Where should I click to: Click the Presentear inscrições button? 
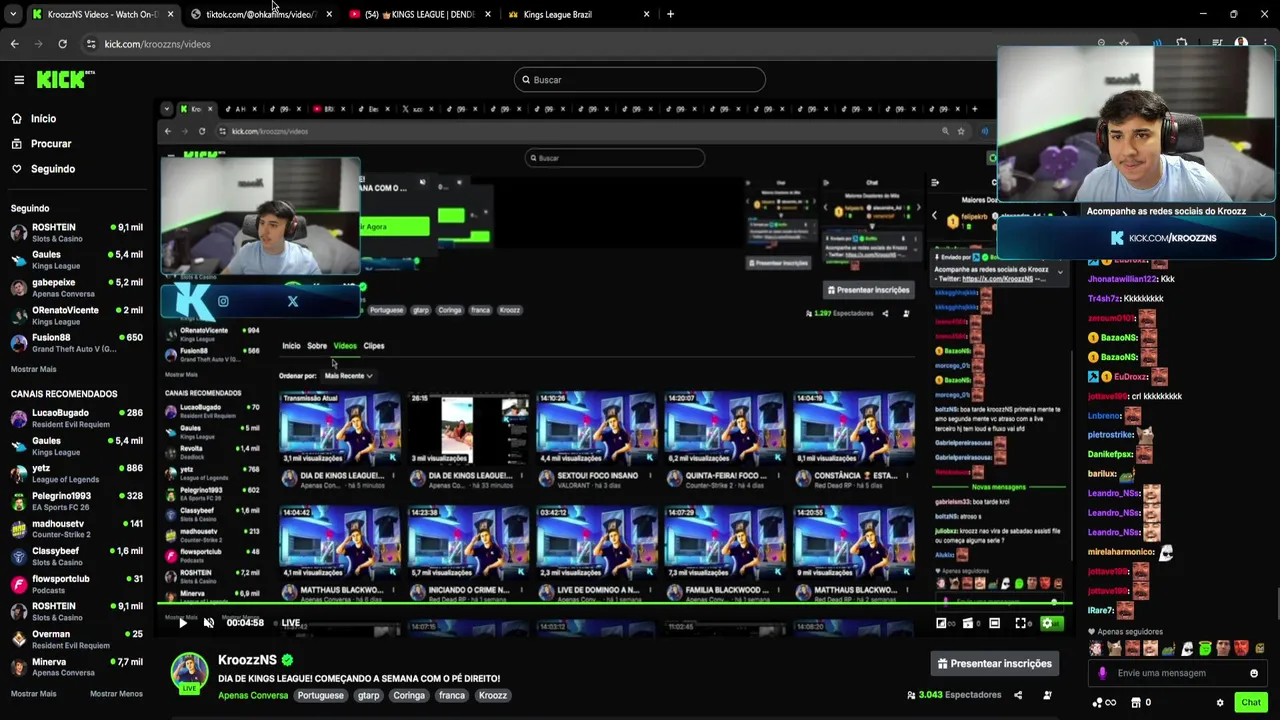tap(995, 663)
